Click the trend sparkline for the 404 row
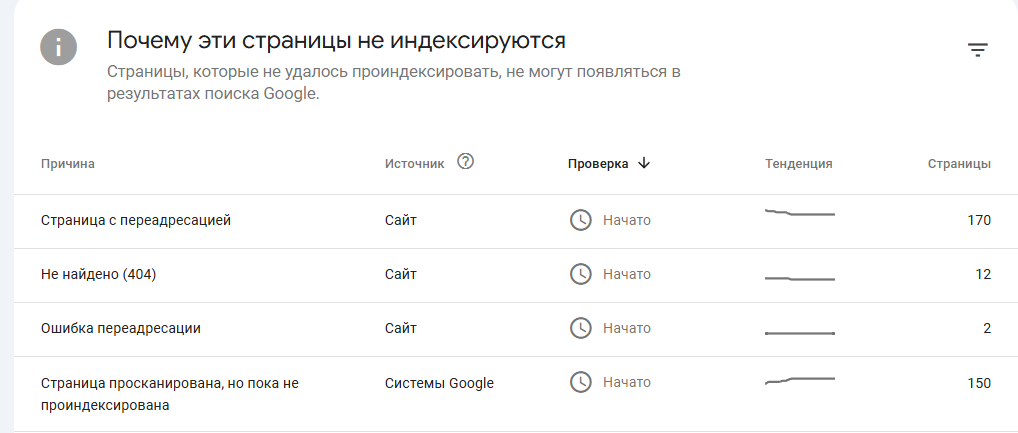 point(799,278)
